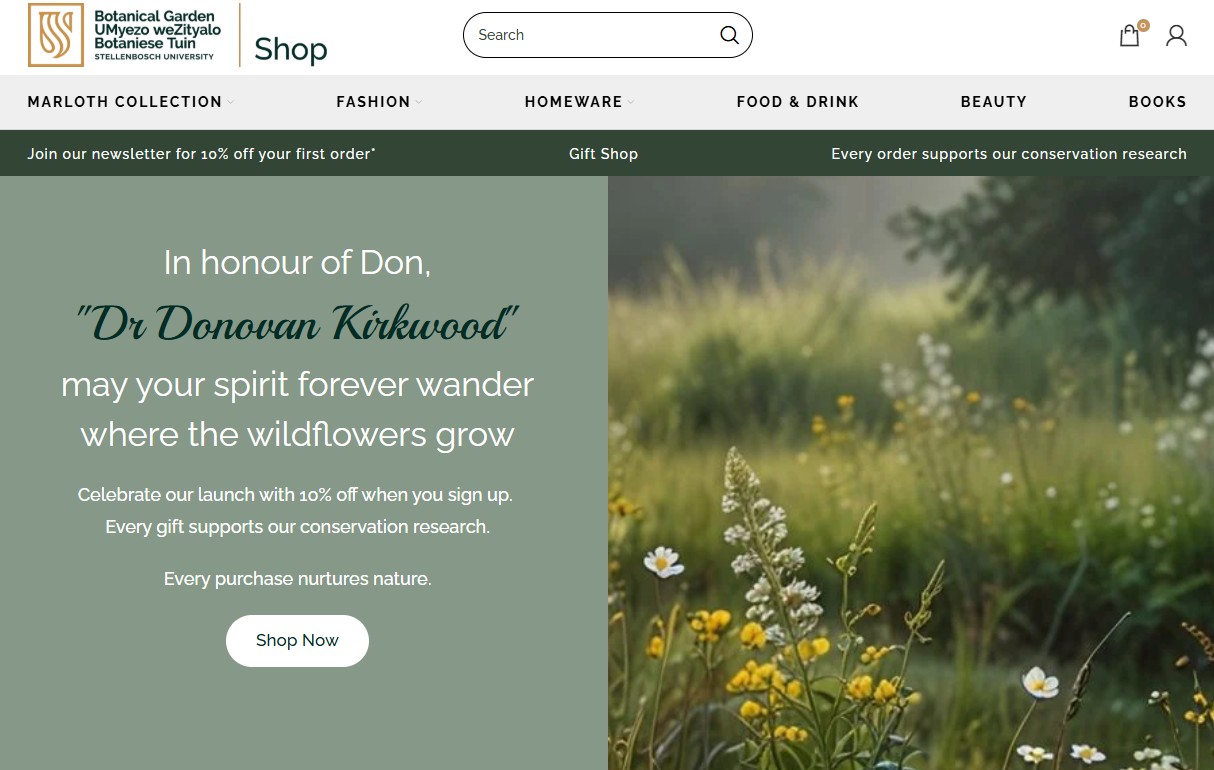This screenshot has width=1214, height=770.
Task: Click the wildflower meadow hero image
Action: coord(911,473)
